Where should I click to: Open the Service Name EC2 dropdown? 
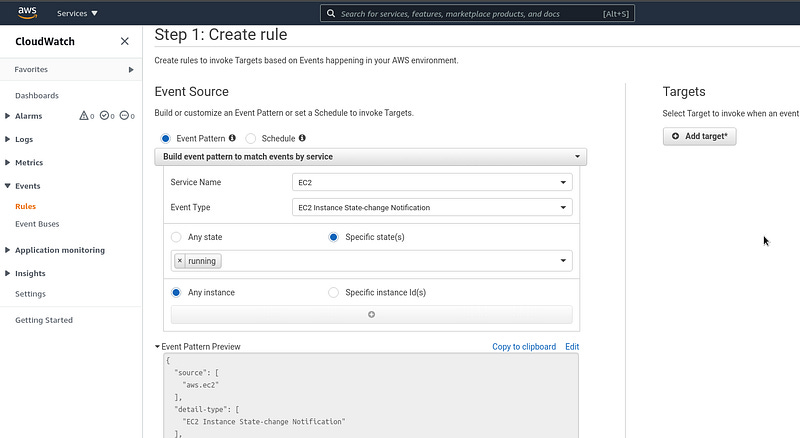coord(432,182)
